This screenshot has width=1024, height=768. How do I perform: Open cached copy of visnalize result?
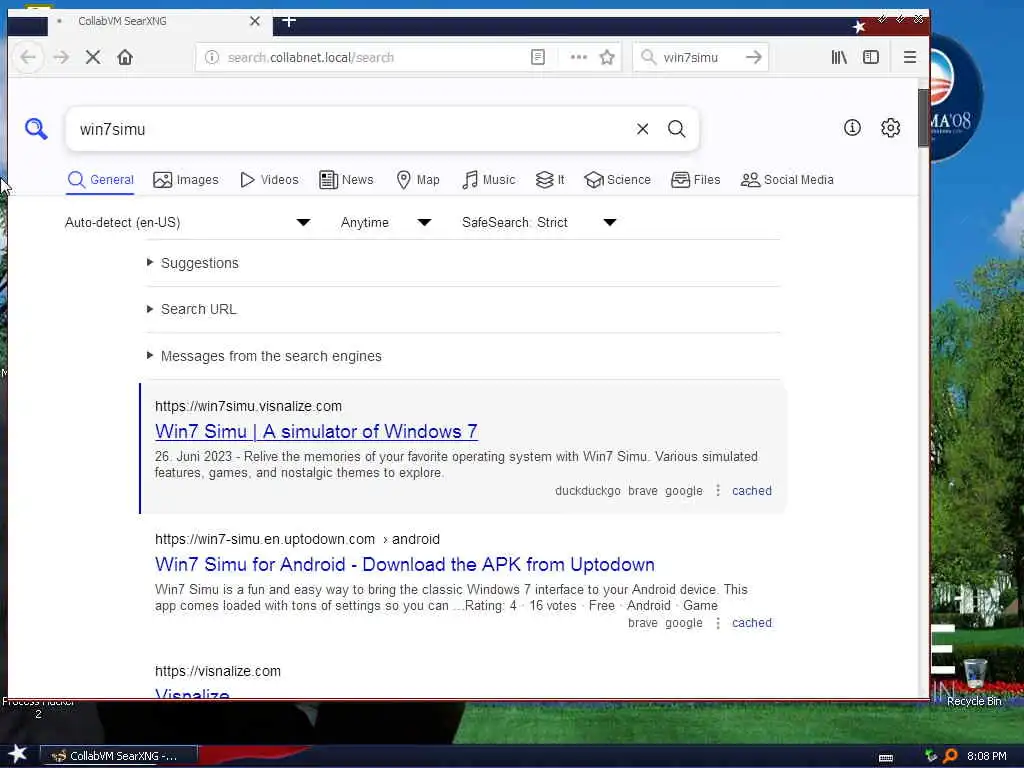click(x=752, y=490)
